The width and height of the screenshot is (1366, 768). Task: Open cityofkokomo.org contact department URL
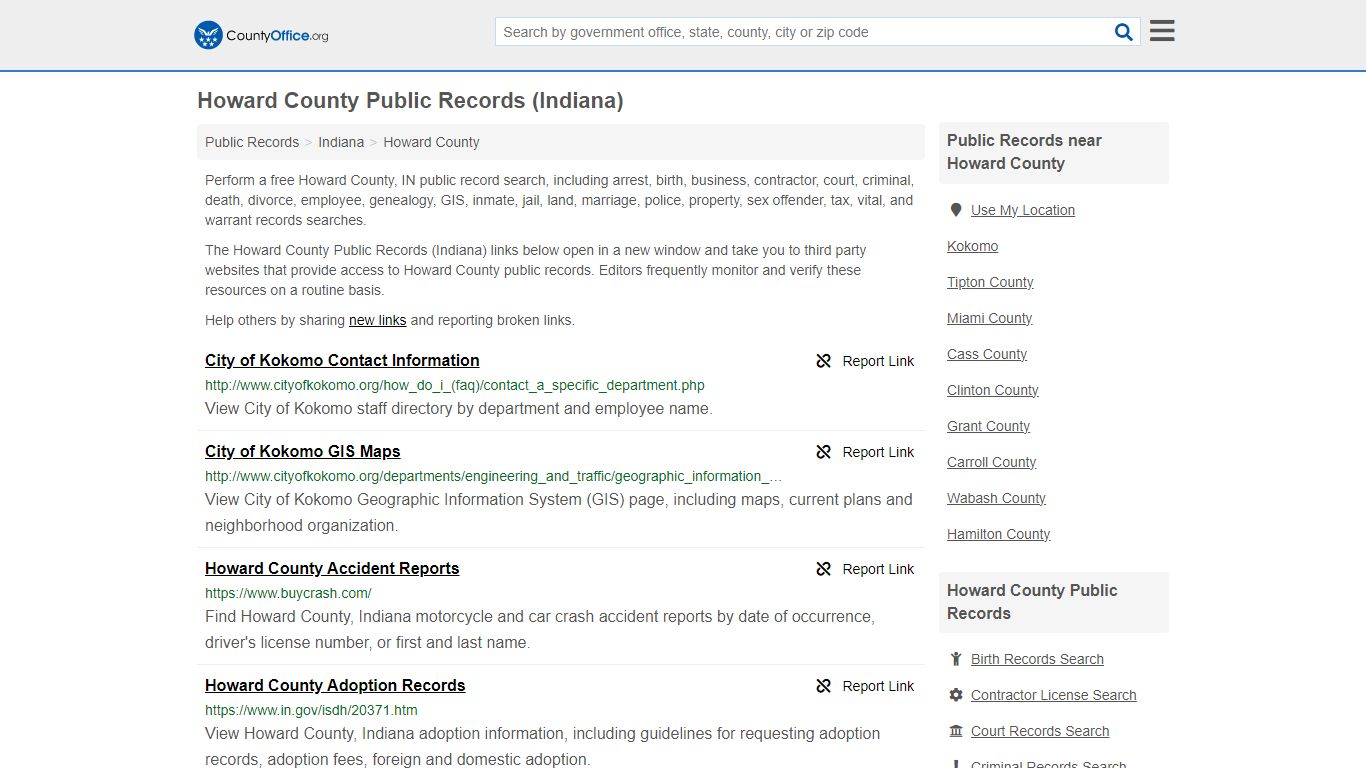455,385
